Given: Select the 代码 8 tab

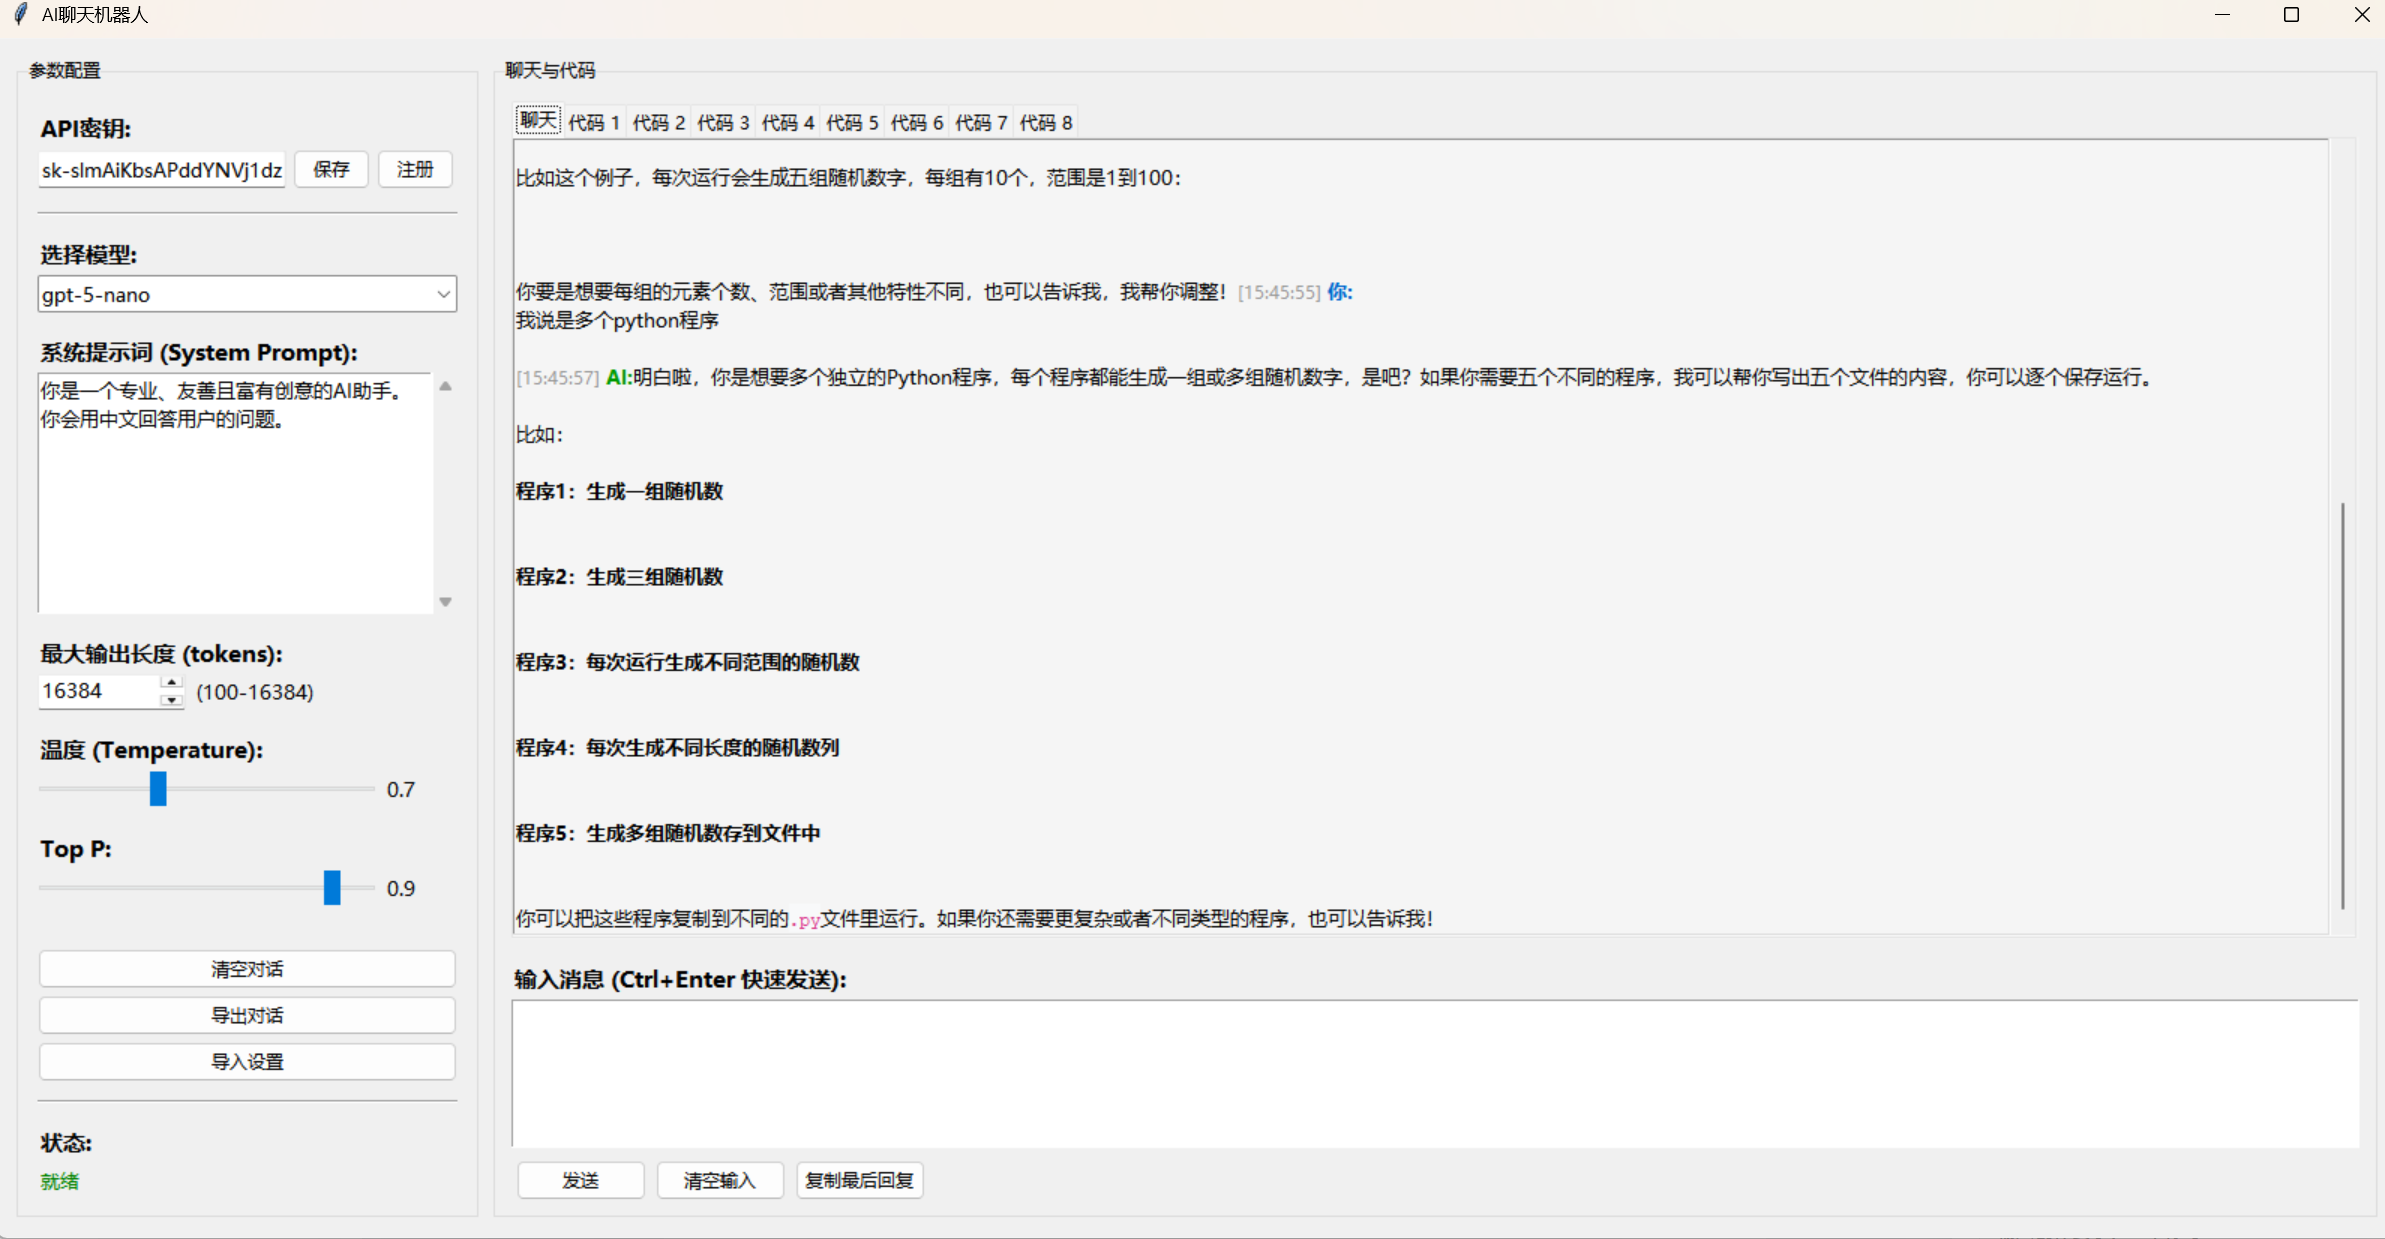Looking at the screenshot, I should 1045,122.
